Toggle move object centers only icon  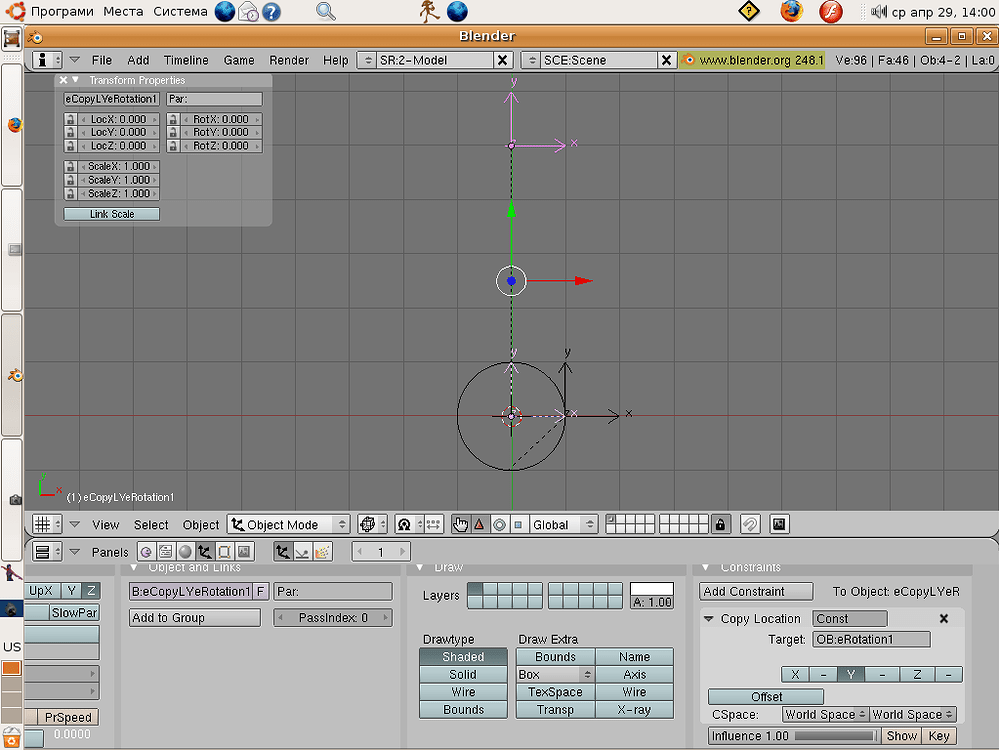coord(434,524)
